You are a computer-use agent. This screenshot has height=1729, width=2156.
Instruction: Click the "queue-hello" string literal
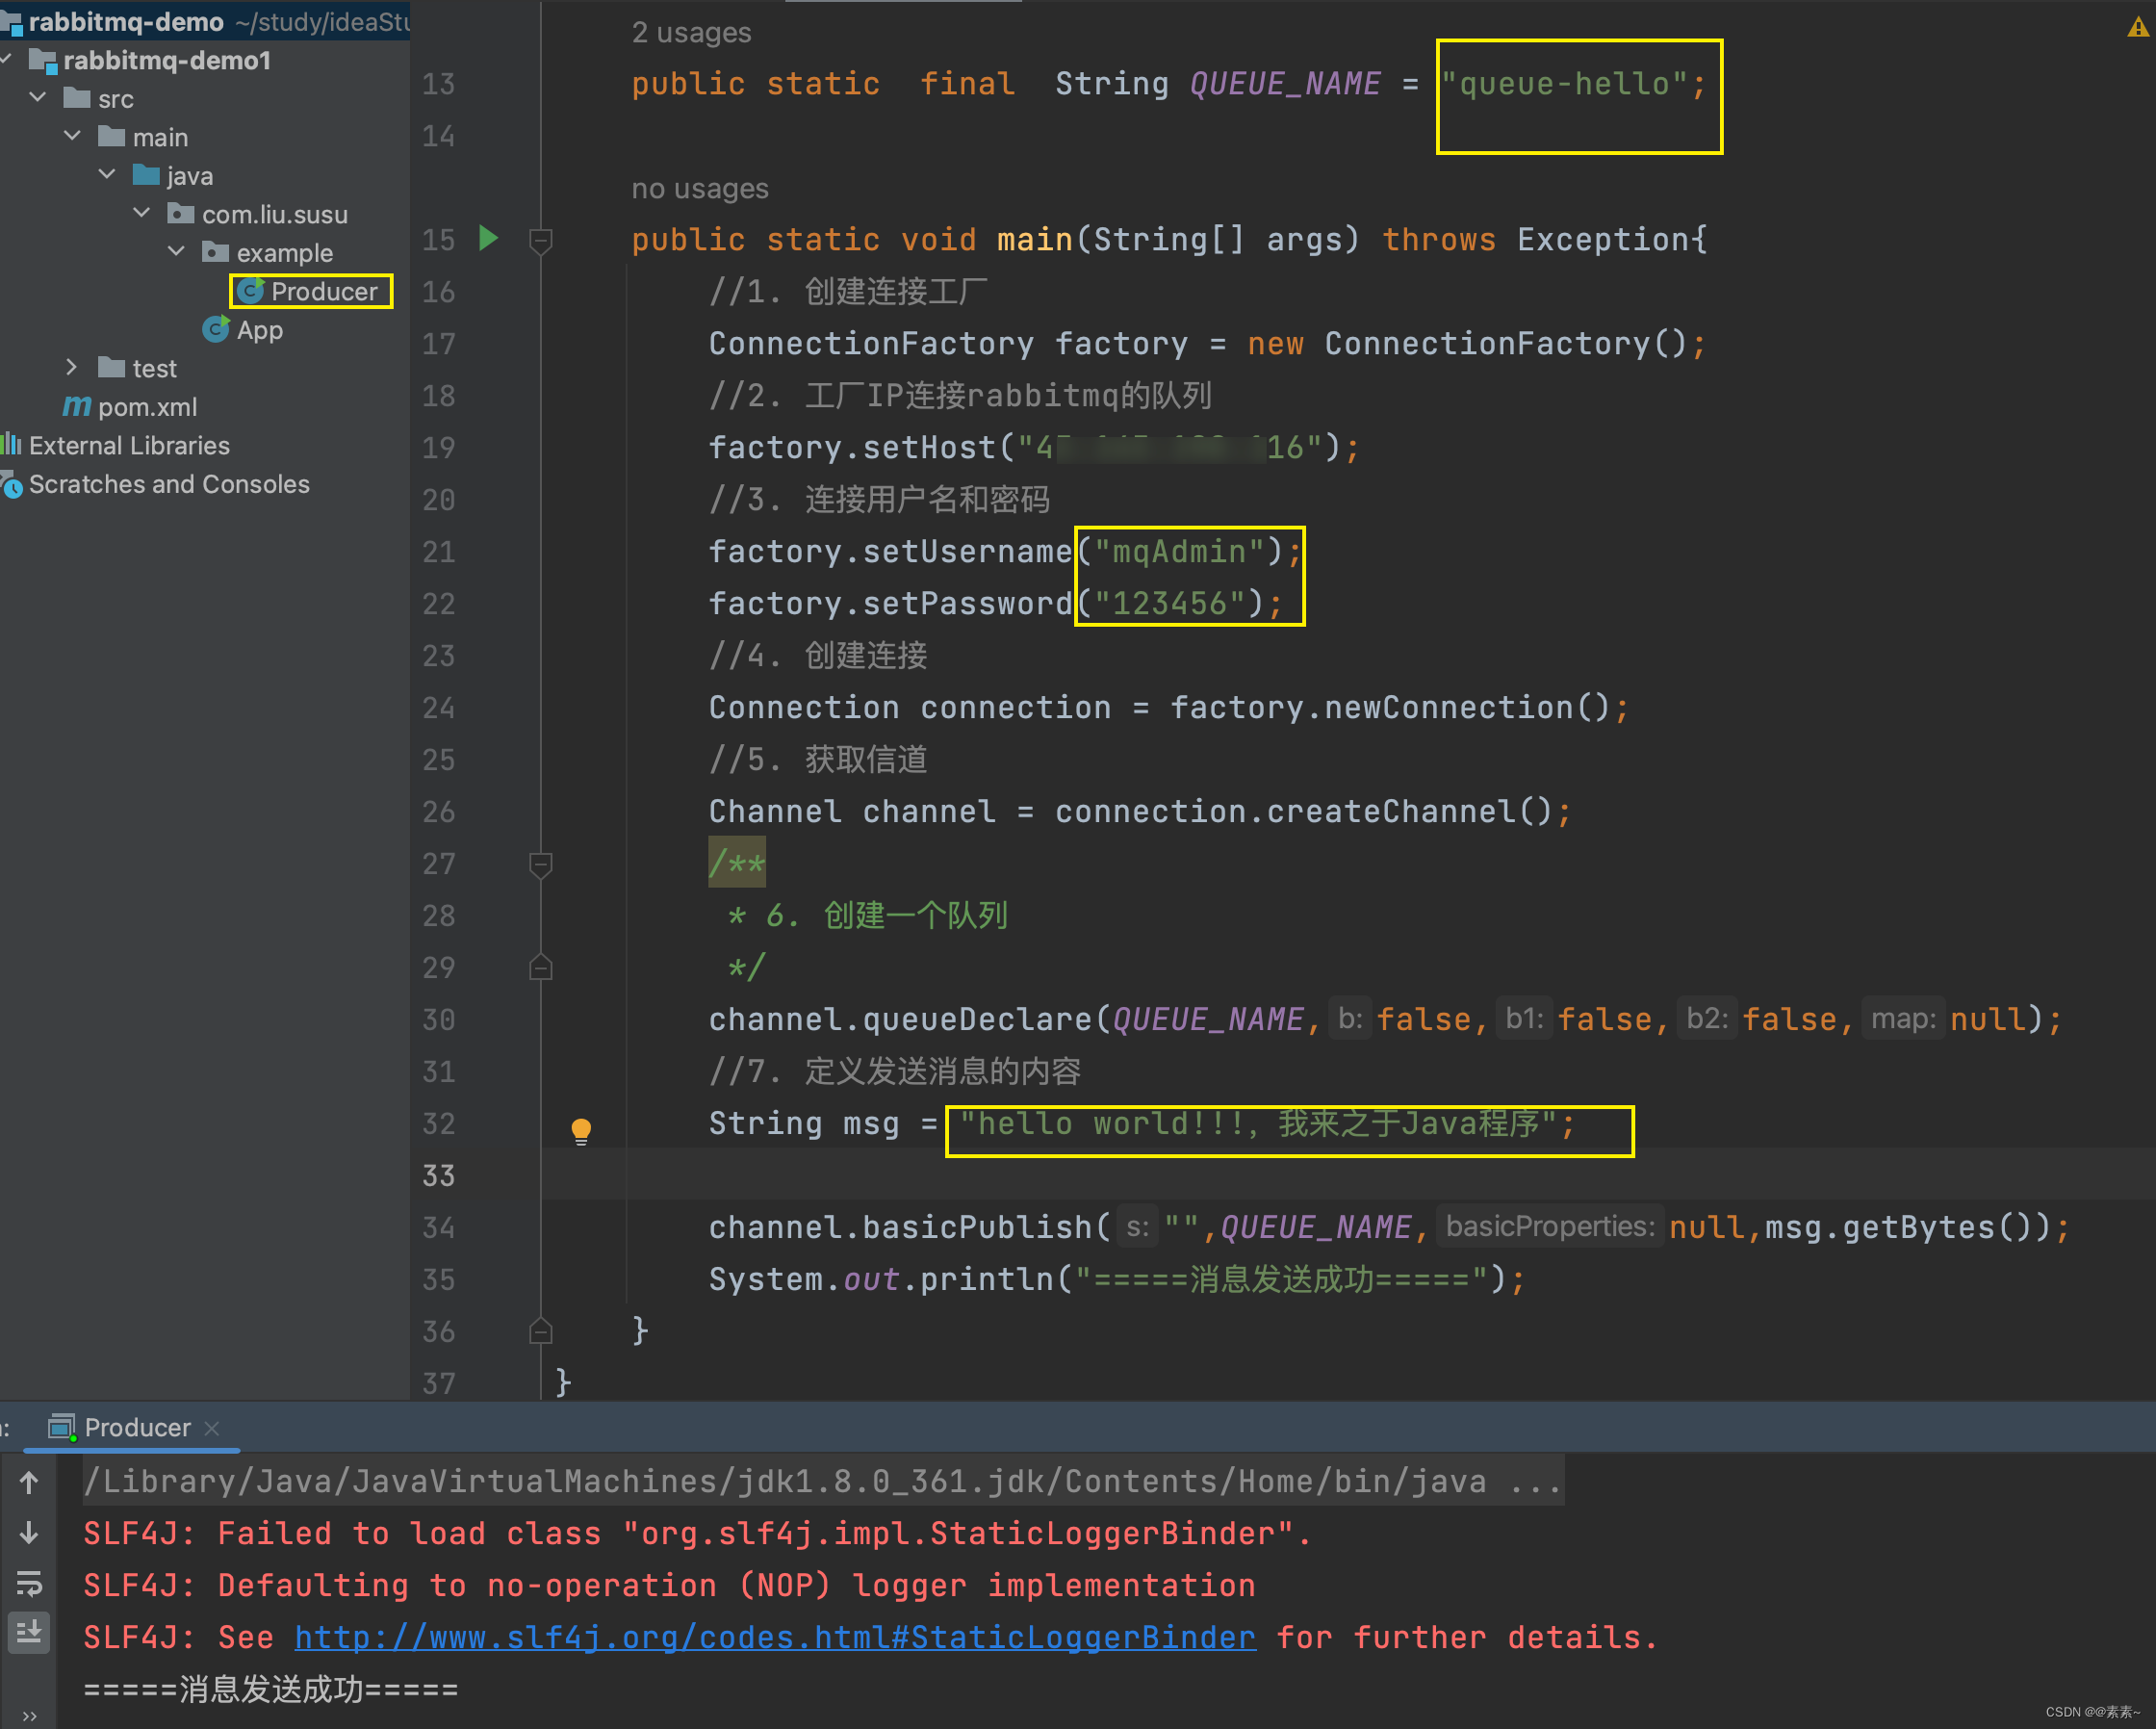[1564, 84]
